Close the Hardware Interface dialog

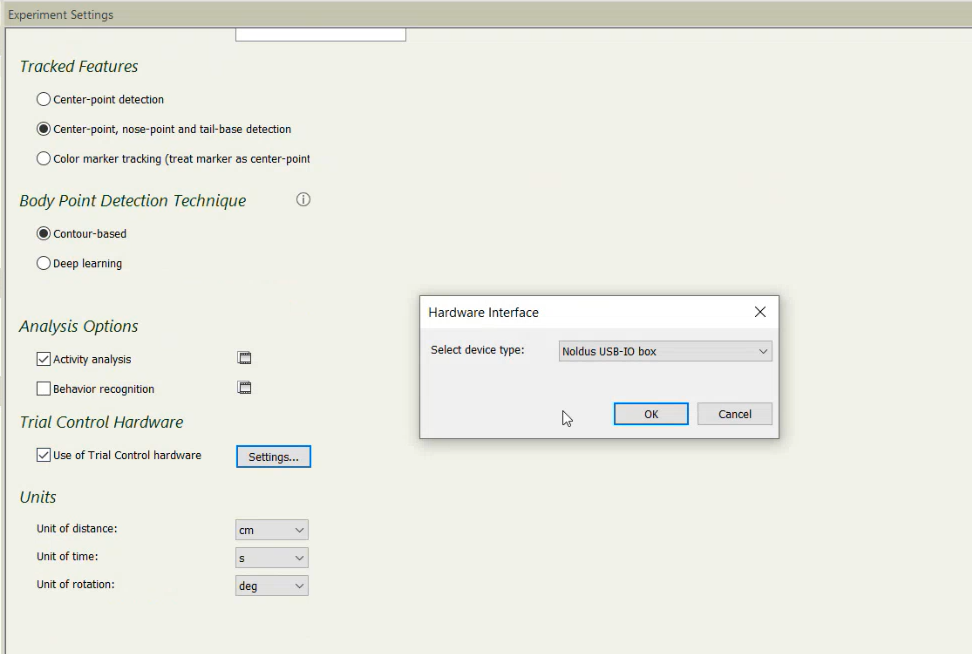[760, 312]
